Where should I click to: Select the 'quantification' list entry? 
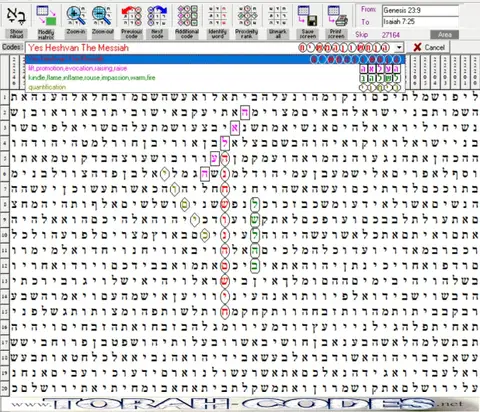click(215, 87)
